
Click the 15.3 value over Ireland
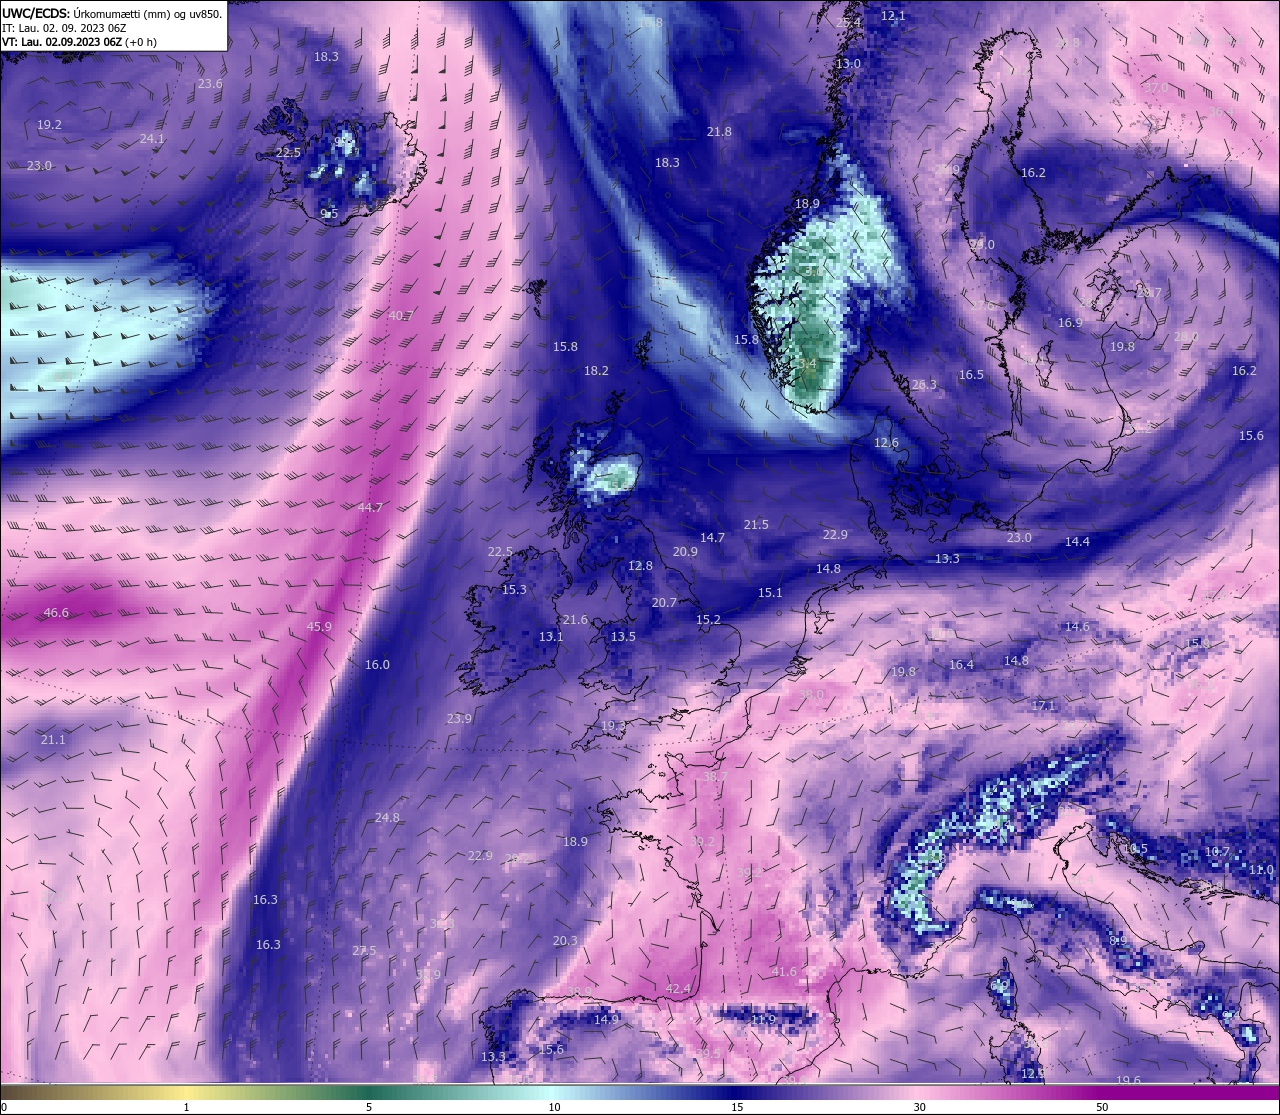pos(514,590)
